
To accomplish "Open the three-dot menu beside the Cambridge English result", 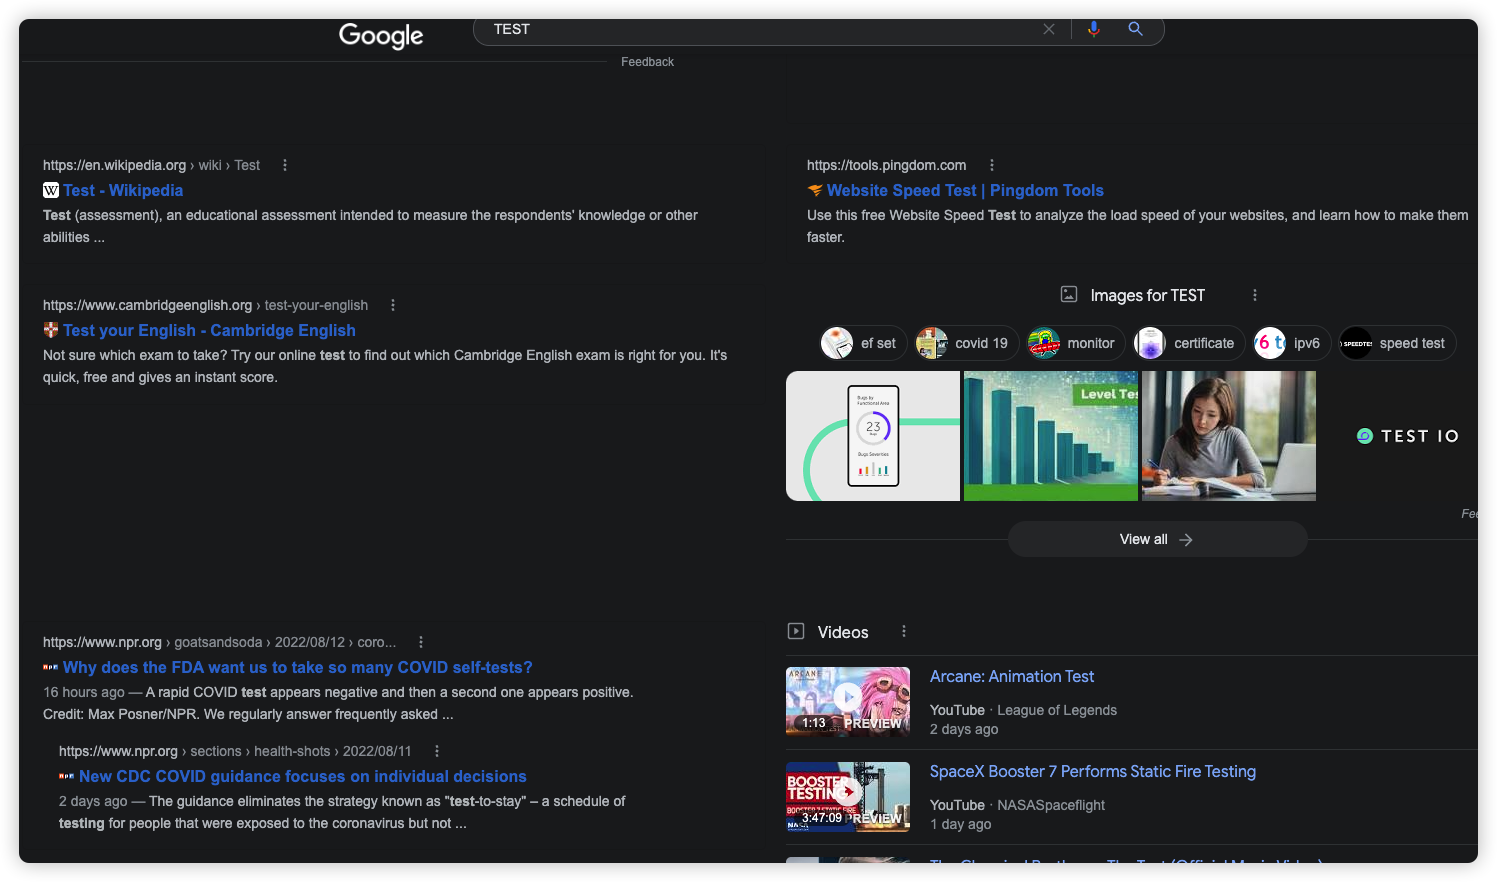I will click(393, 305).
